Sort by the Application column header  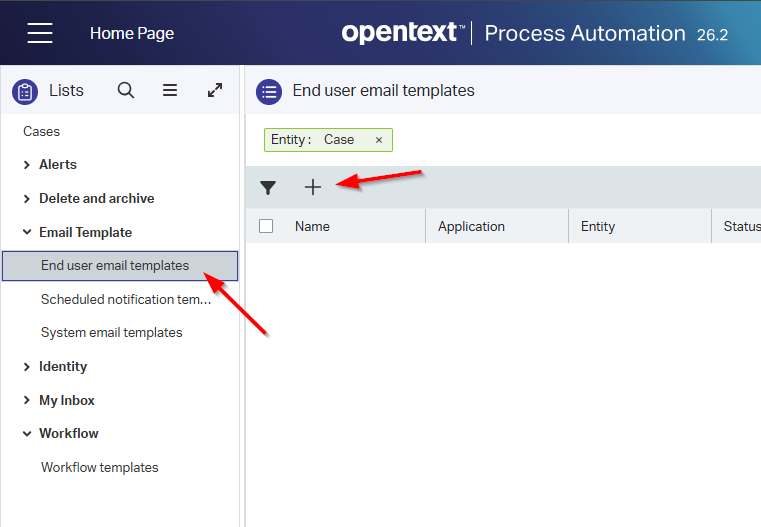click(x=471, y=227)
